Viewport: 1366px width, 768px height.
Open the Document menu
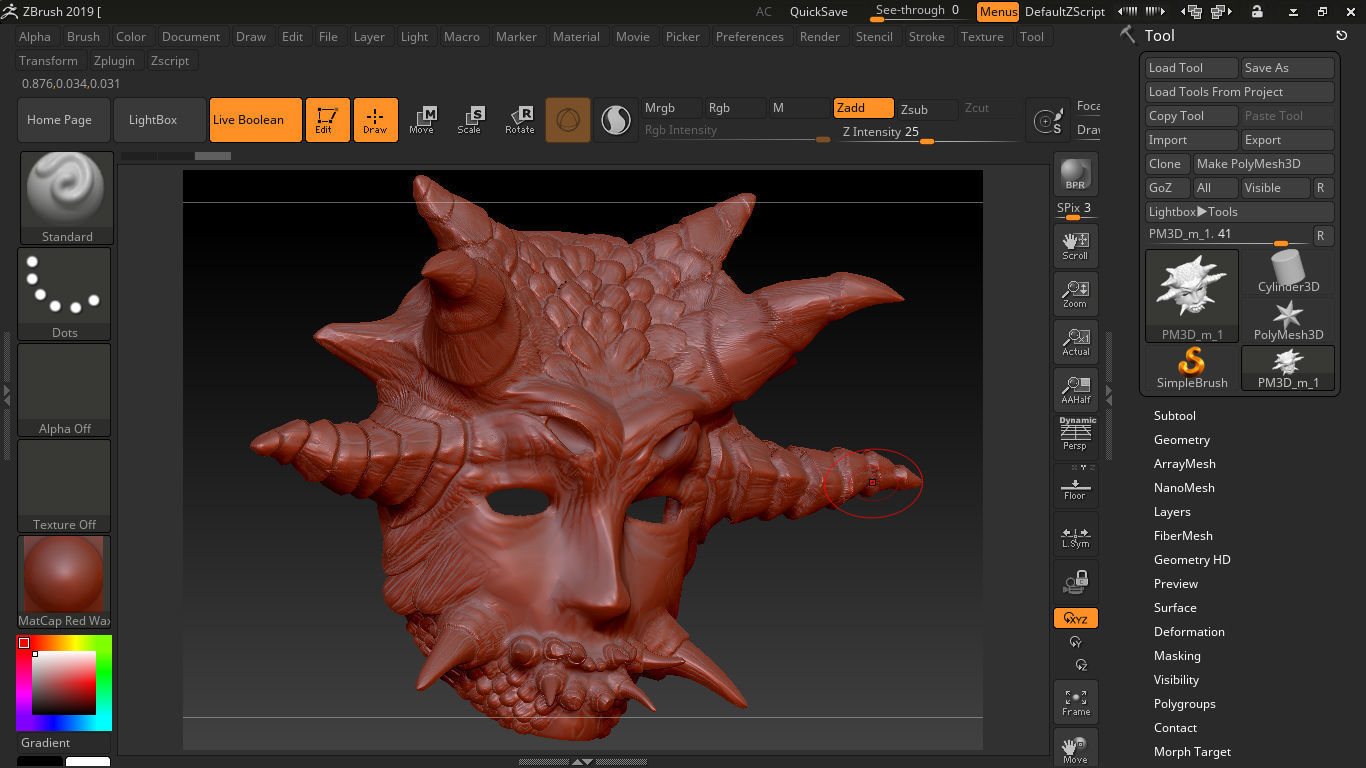point(191,37)
